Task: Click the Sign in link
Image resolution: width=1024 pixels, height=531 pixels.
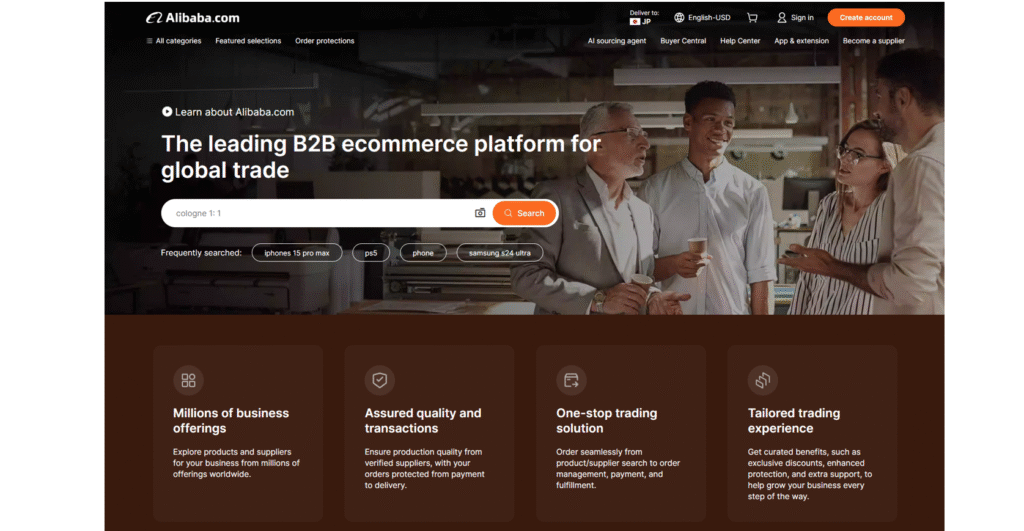Action: click(x=796, y=17)
